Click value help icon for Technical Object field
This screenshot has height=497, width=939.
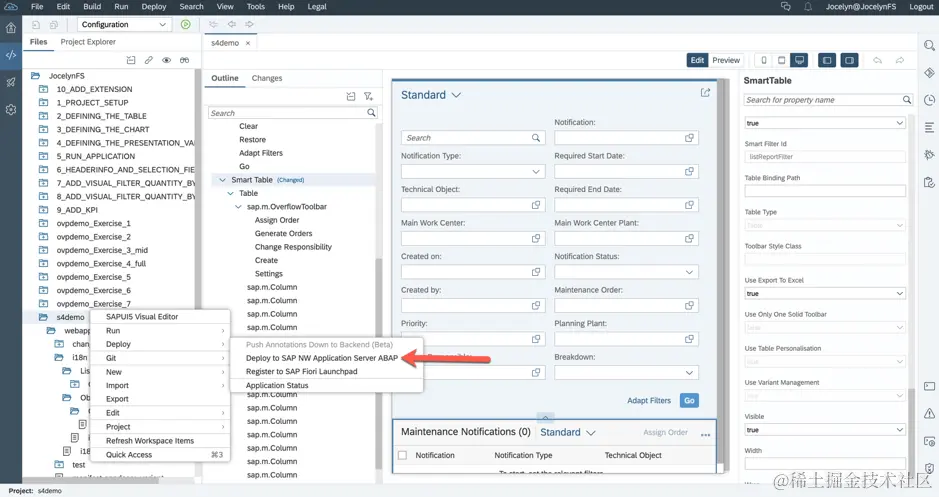point(536,205)
